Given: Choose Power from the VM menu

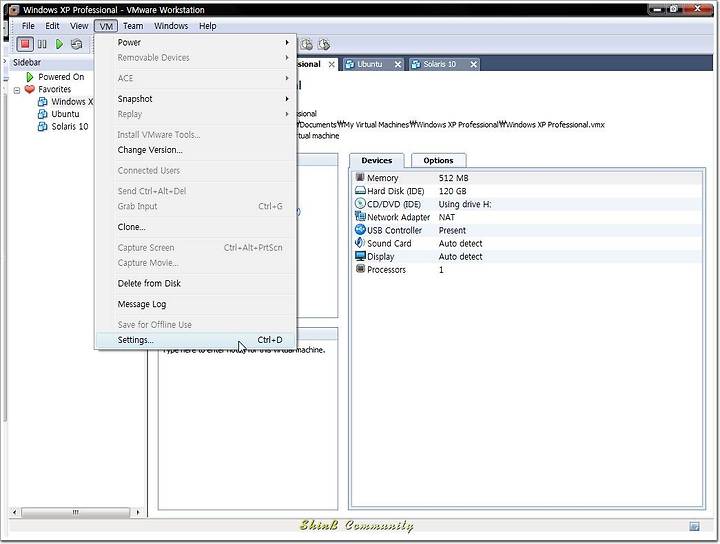Looking at the screenshot, I should 196,42.
